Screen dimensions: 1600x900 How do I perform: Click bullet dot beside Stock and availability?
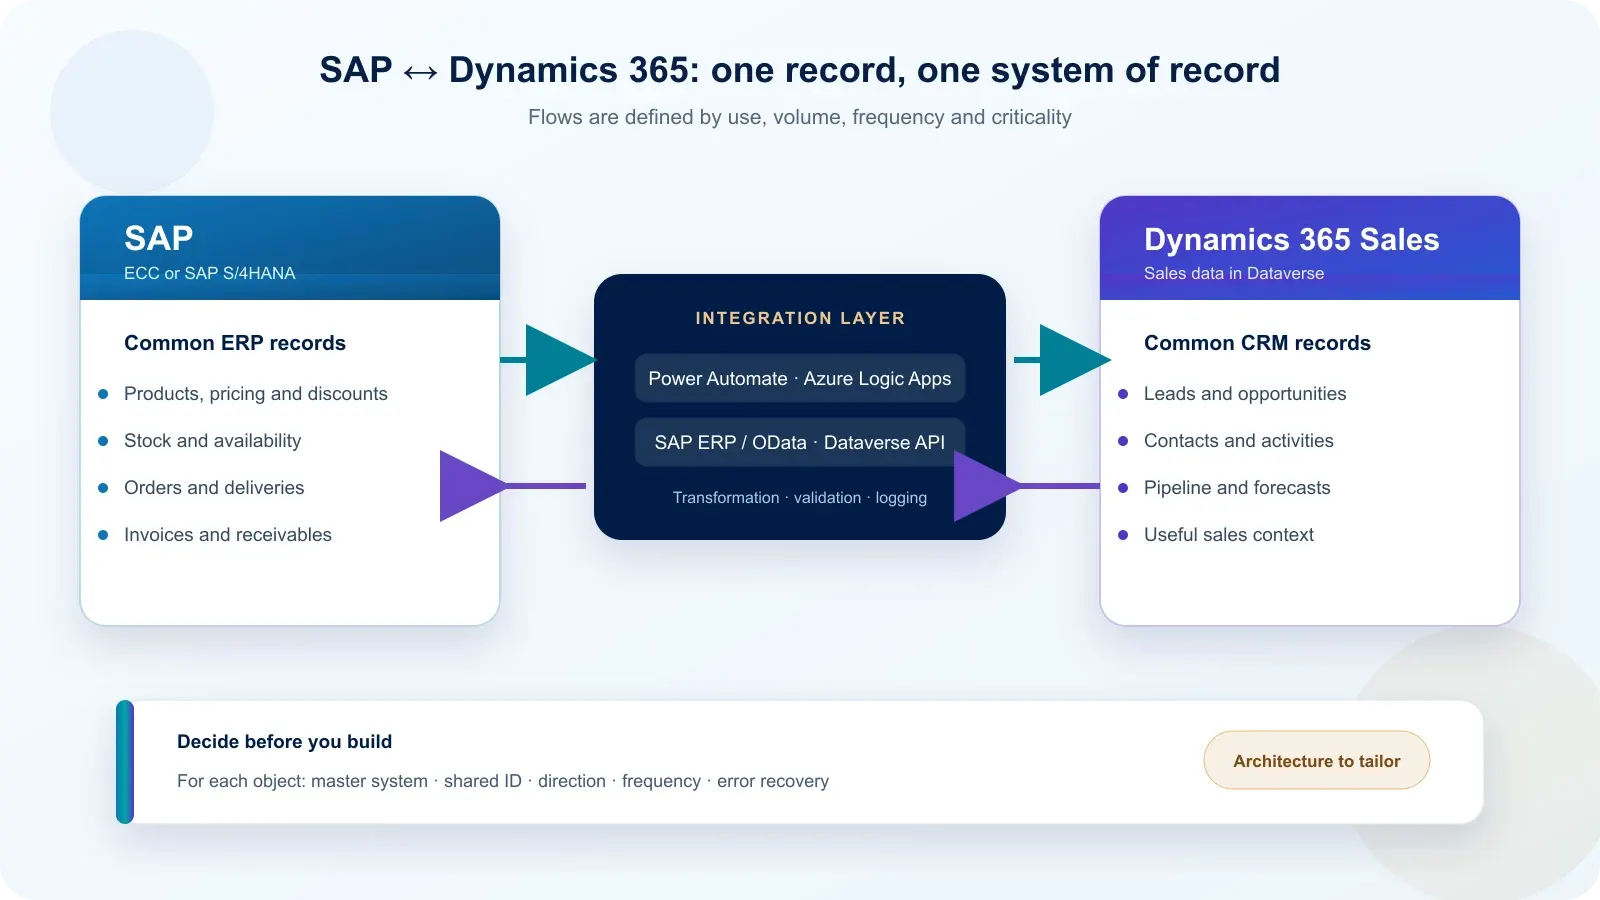pyautogui.click(x=103, y=441)
